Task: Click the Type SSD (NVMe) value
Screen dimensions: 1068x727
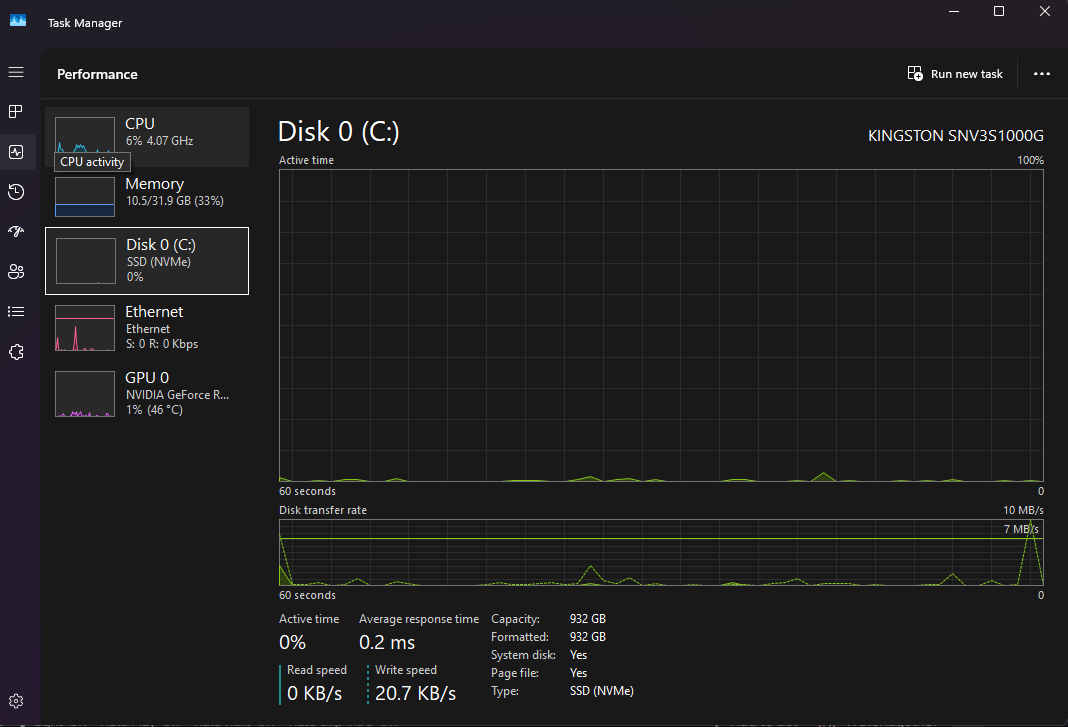Action: coord(601,691)
